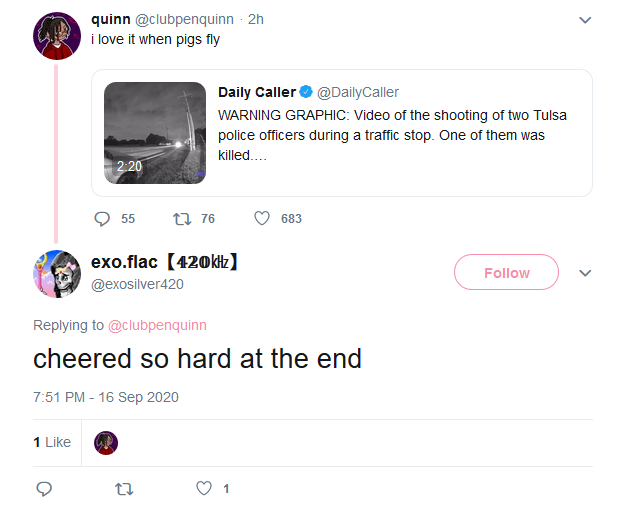Retweet the exo.flac reply tweet
625x523 pixels.
coord(123,489)
